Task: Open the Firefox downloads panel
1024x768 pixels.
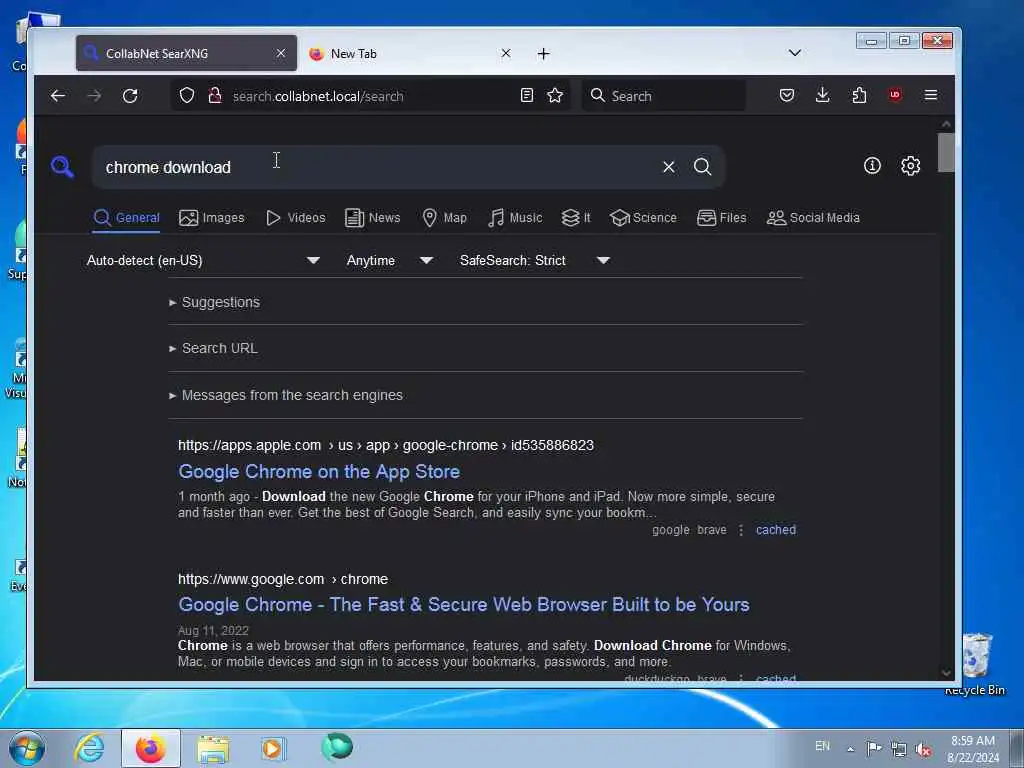Action: pyautogui.click(x=823, y=96)
